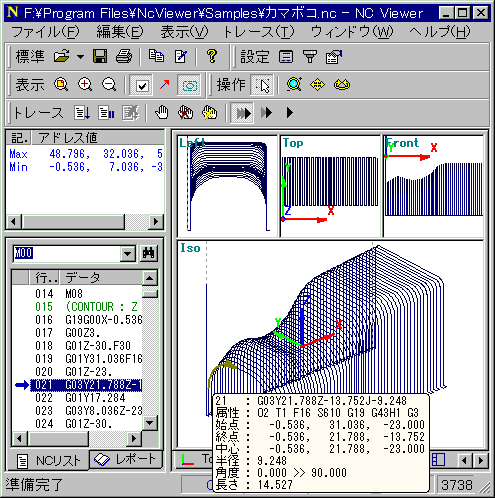Screen dimensions: 495x498
Task: Toggle the checkmark display button
Action: pyautogui.click(x=142, y=85)
